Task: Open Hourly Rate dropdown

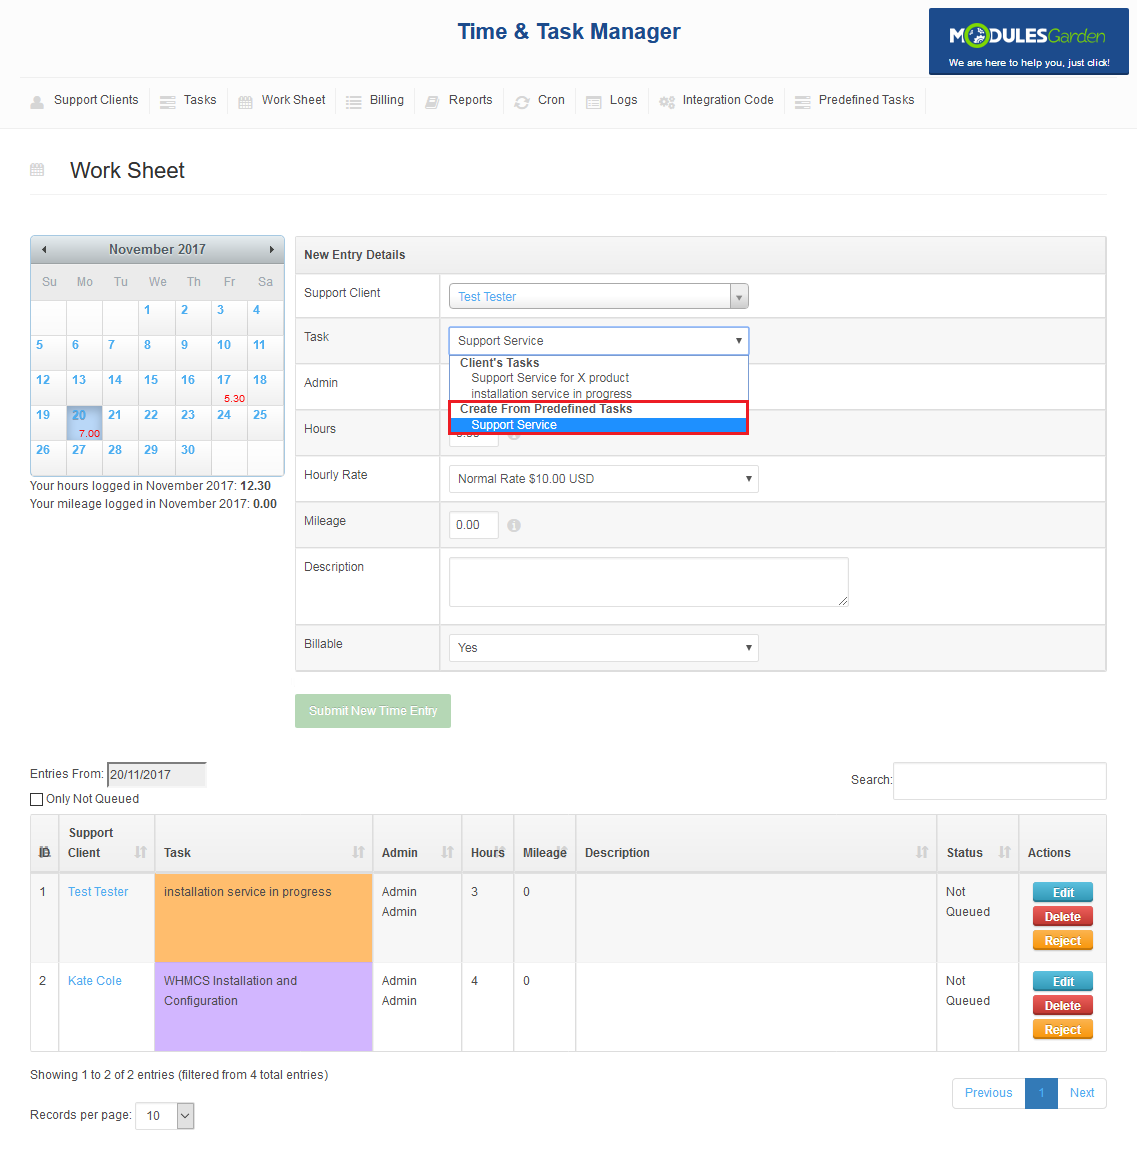Action: coord(603,479)
